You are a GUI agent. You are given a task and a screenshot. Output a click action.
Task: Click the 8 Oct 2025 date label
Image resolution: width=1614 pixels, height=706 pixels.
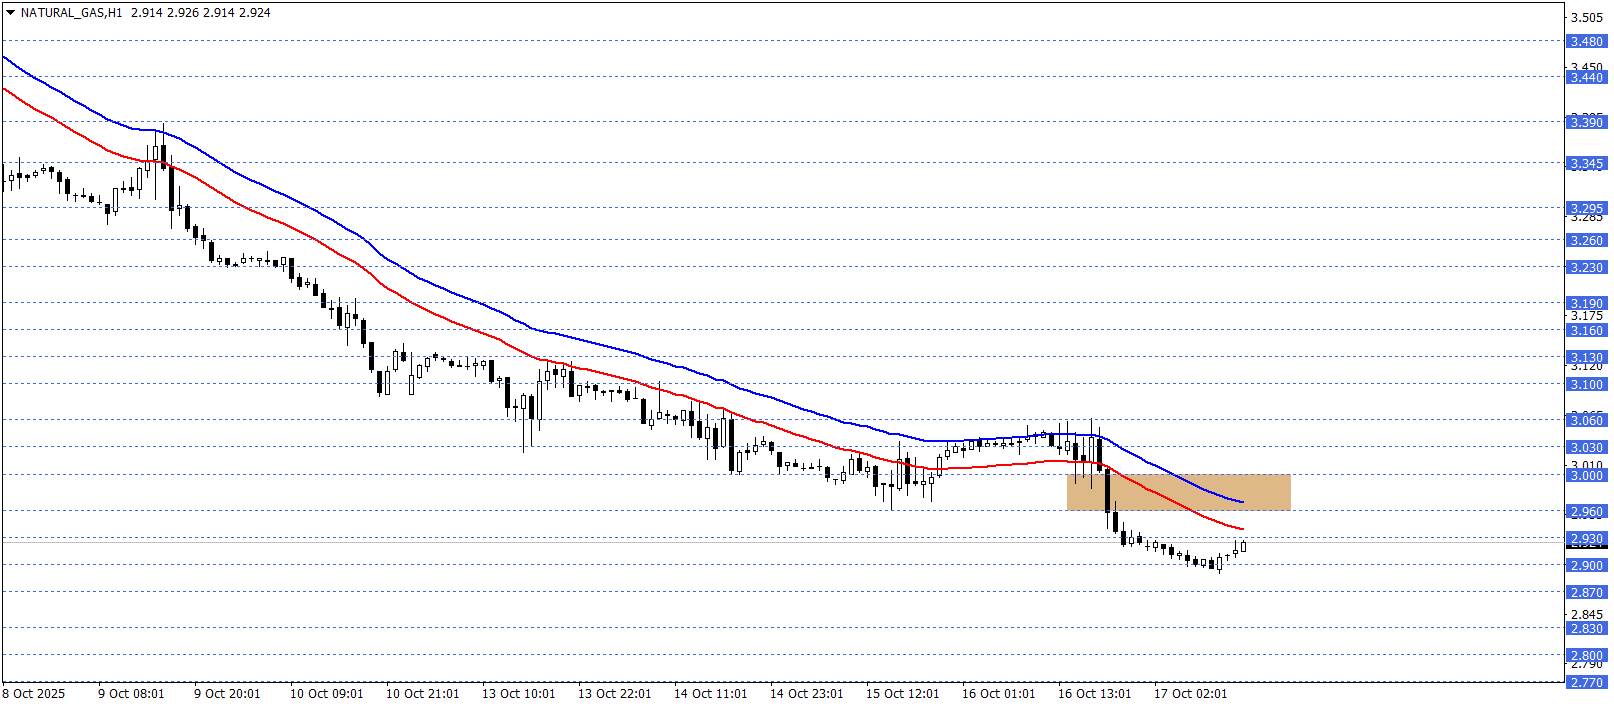[34, 693]
